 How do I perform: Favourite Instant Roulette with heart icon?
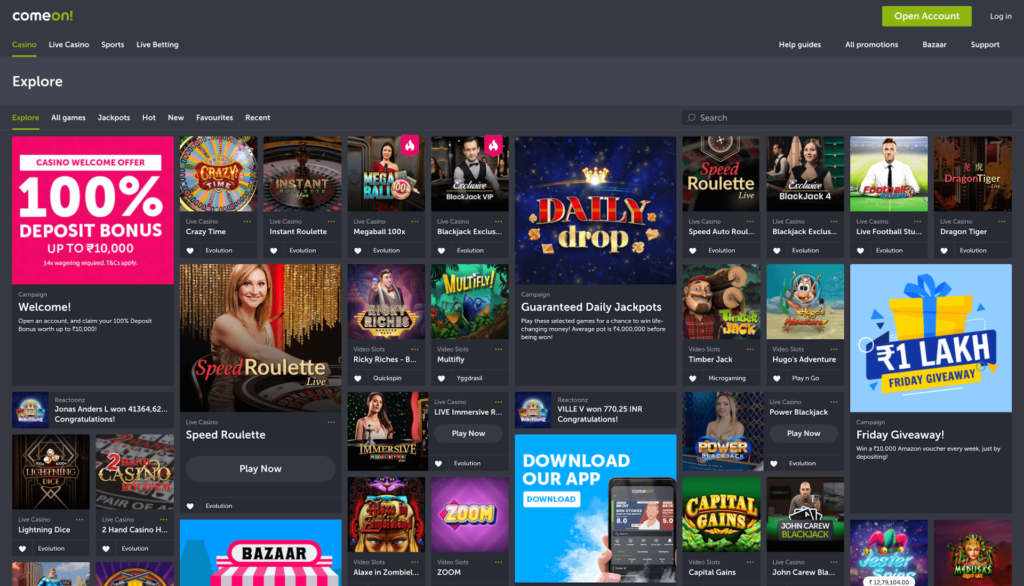(274, 251)
